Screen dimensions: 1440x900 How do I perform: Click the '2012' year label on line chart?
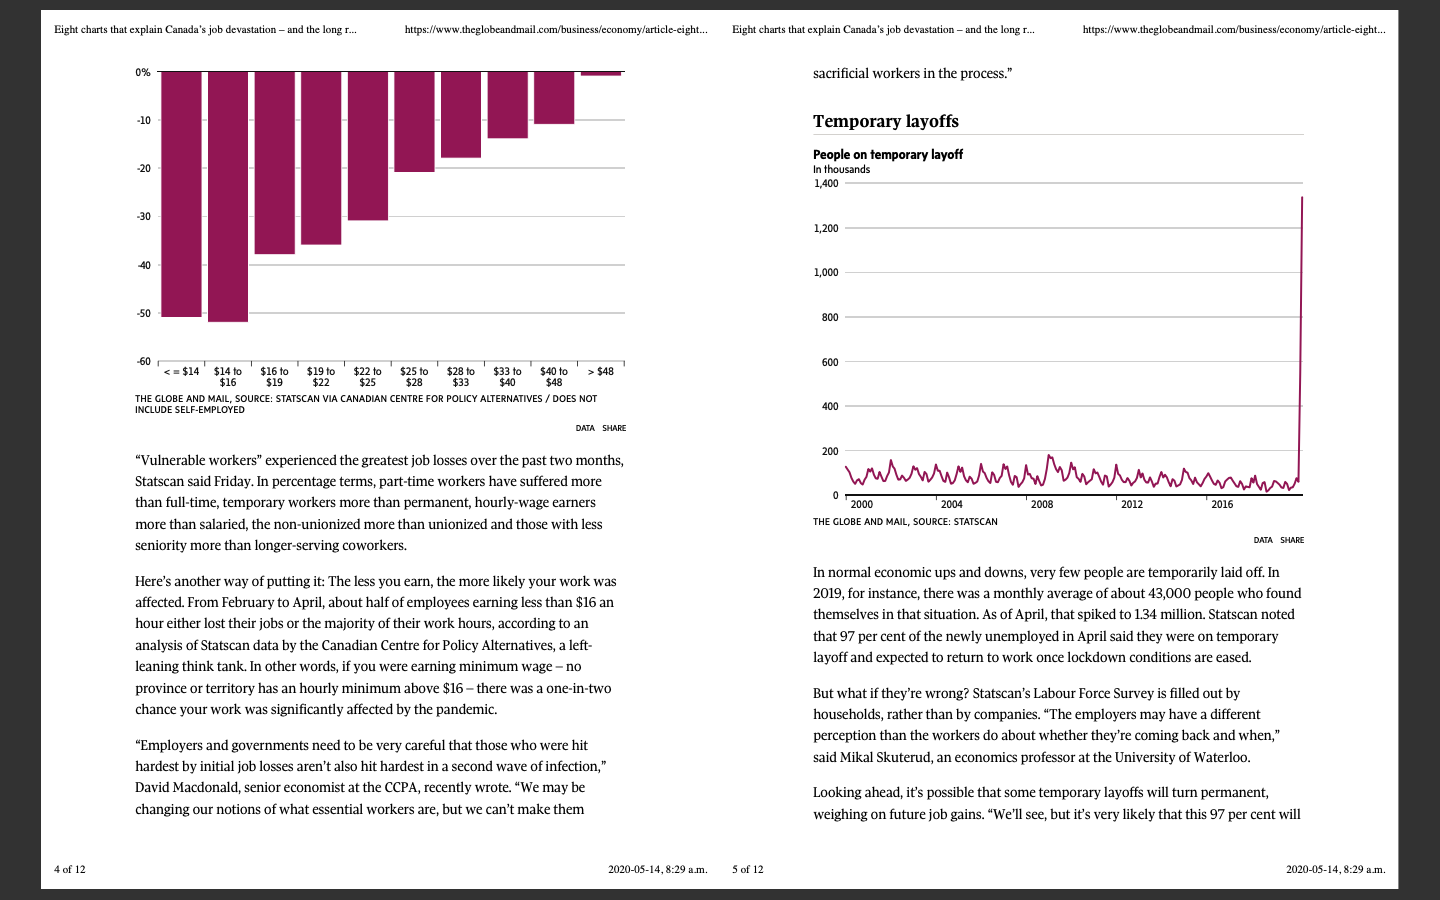point(1132,505)
